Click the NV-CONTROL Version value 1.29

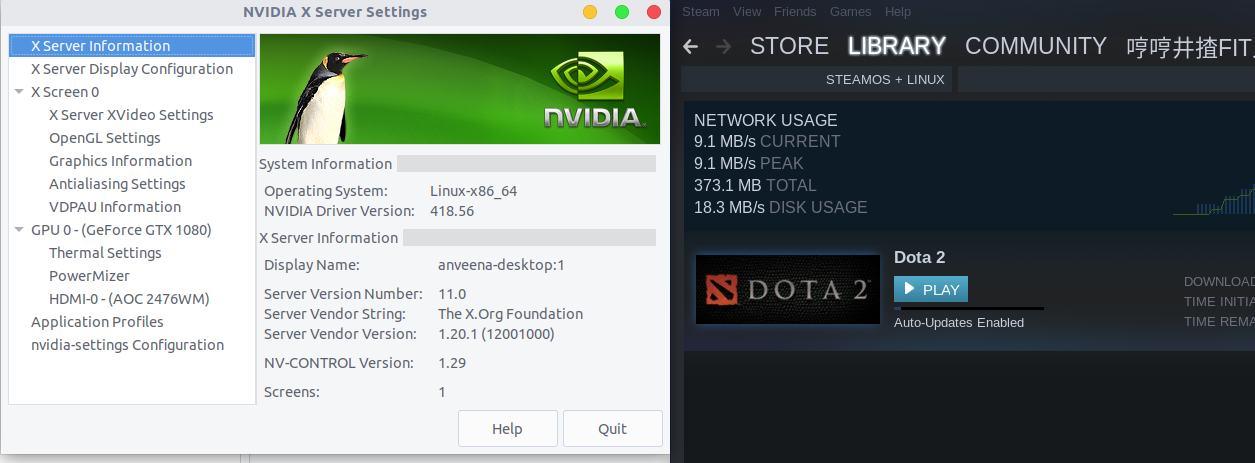tap(452, 363)
